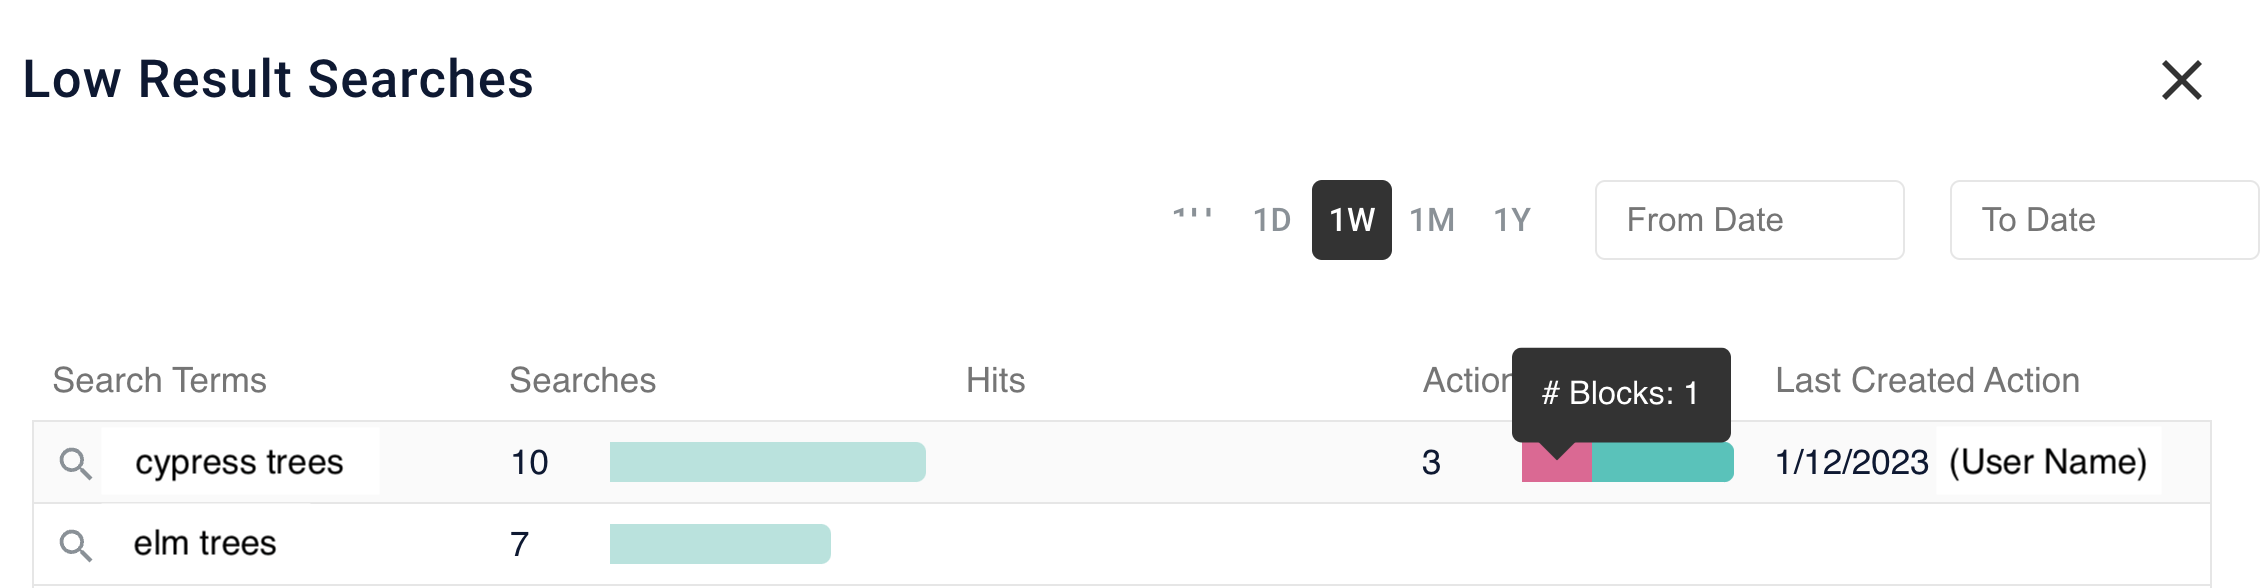Click the To Date field
2268x588 pixels.
coord(2103,220)
